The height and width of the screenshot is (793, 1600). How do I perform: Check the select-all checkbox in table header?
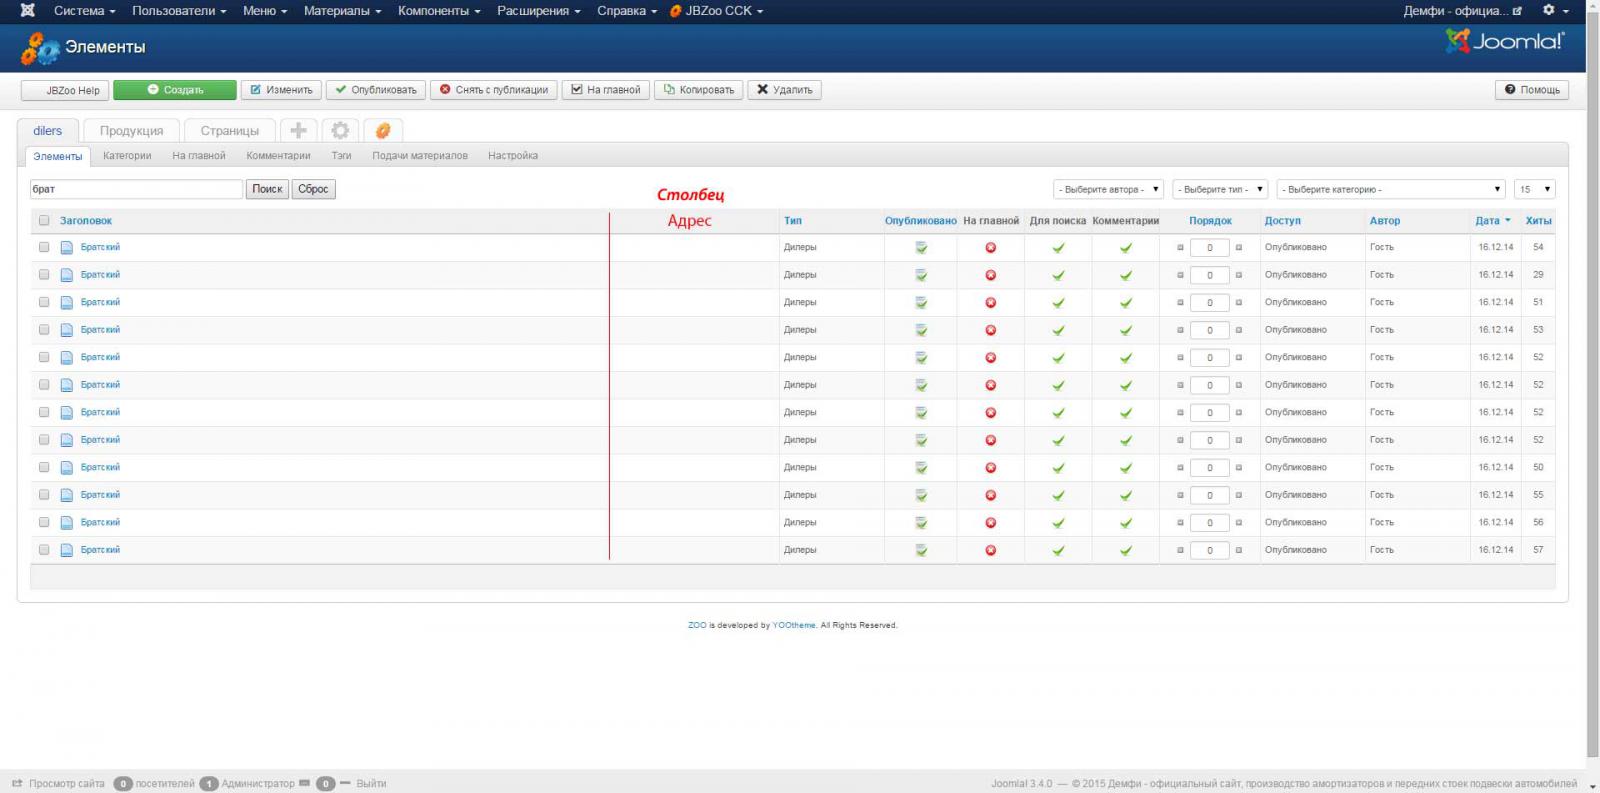(x=44, y=221)
